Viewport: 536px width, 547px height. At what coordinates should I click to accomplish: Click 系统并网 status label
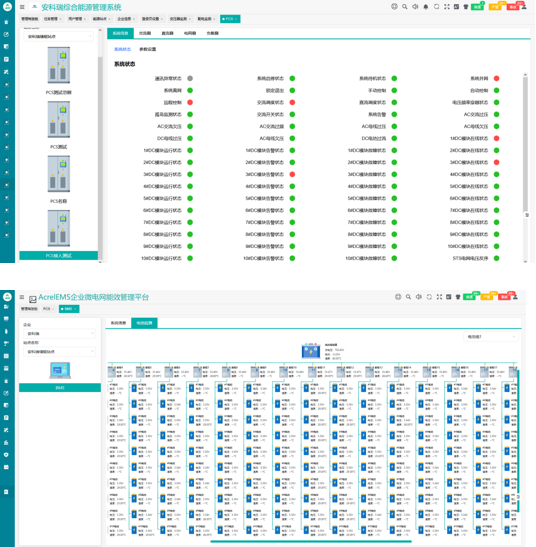pos(479,78)
